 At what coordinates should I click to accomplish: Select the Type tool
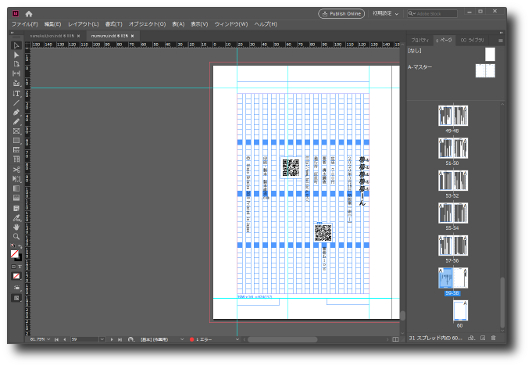coord(16,93)
